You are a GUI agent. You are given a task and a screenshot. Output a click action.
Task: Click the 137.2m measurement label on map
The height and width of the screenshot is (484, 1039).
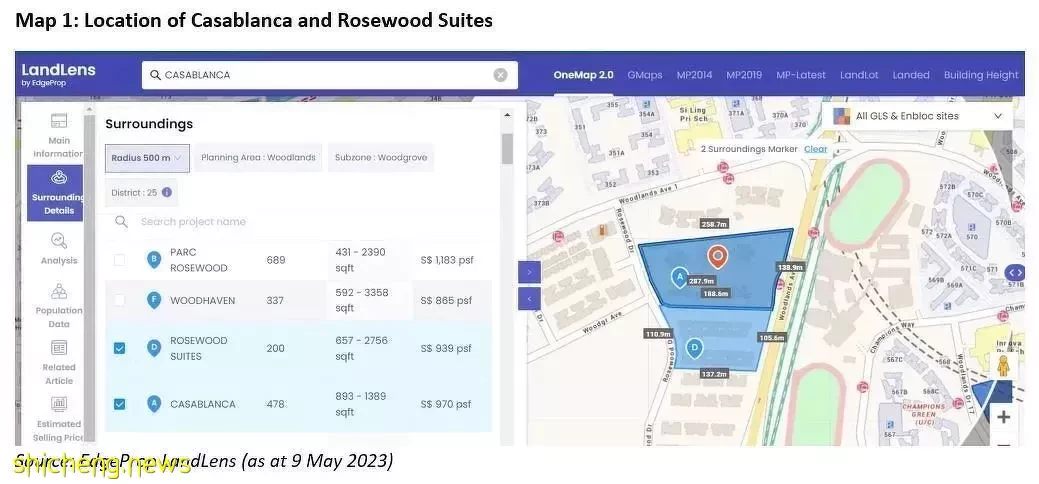tap(714, 374)
